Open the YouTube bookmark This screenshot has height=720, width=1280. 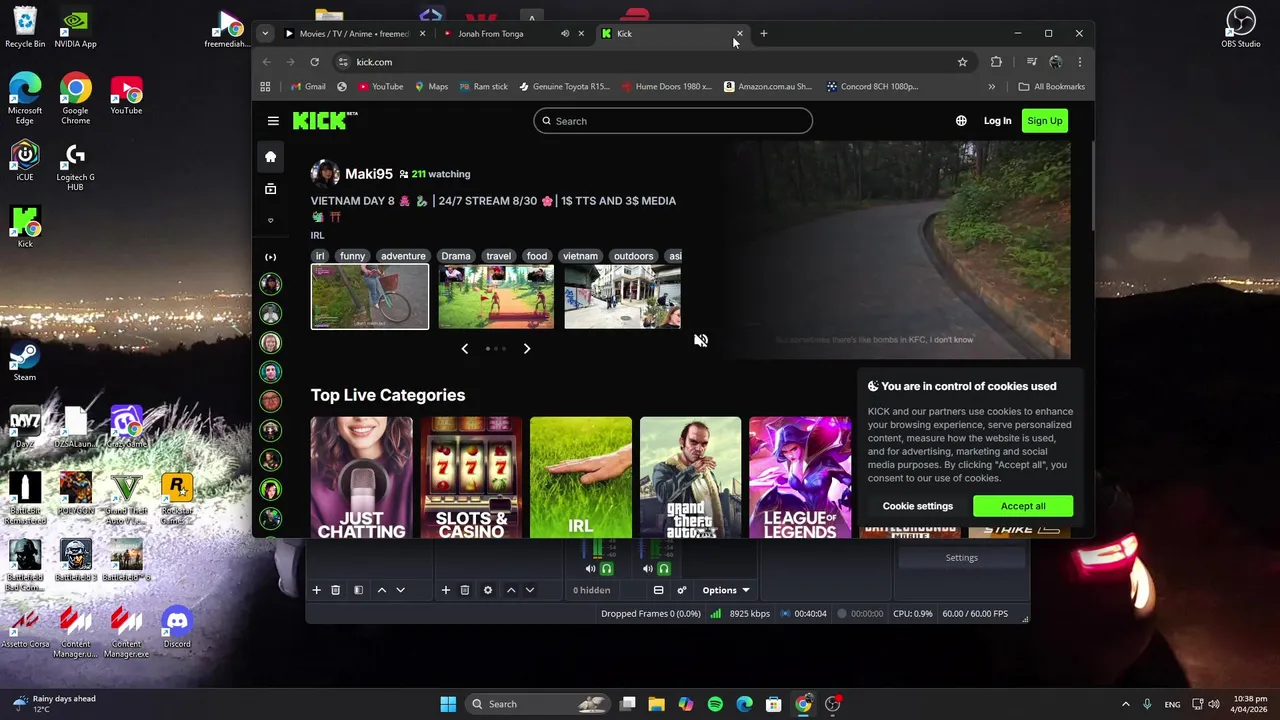click(379, 87)
